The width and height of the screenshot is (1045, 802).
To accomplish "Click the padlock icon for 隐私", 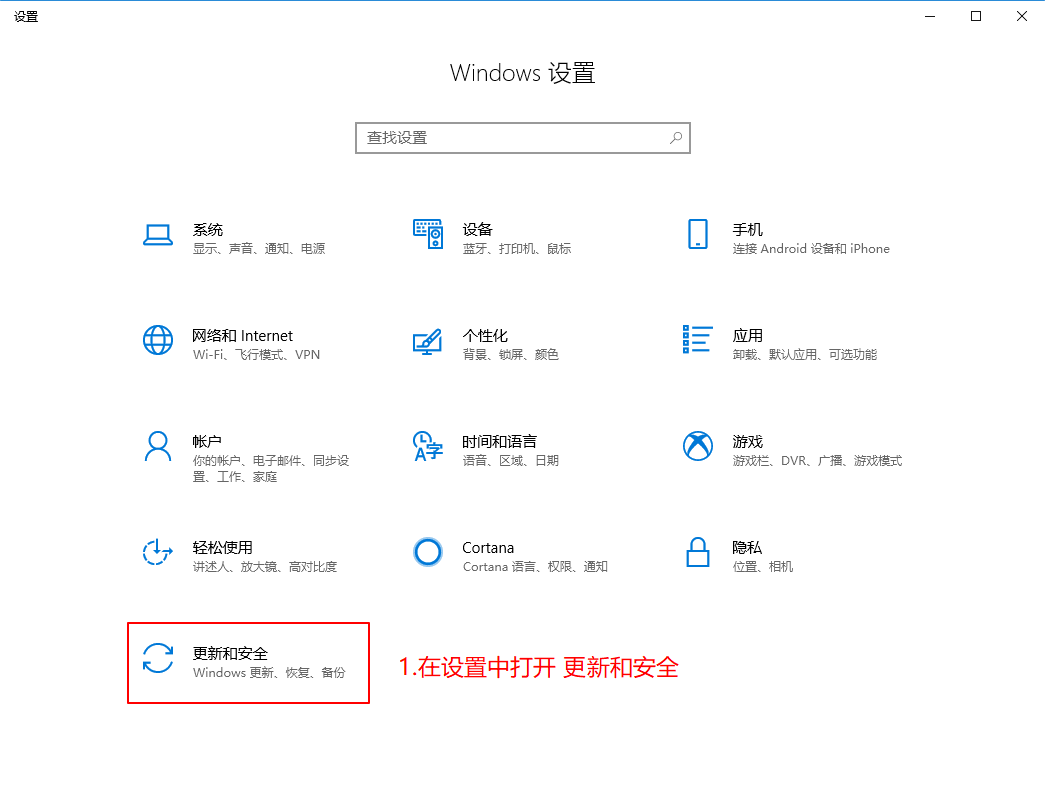I will coord(698,552).
